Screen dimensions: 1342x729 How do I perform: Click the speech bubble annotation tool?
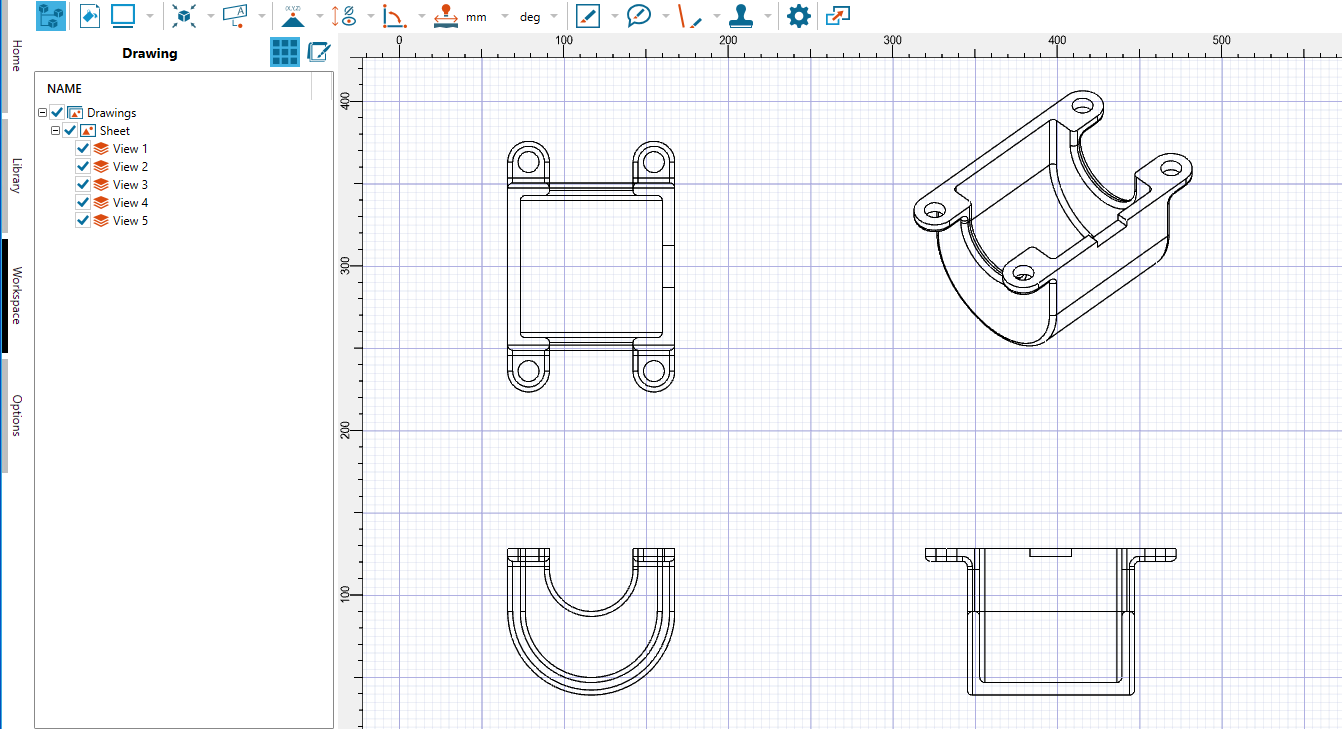click(x=639, y=16)
